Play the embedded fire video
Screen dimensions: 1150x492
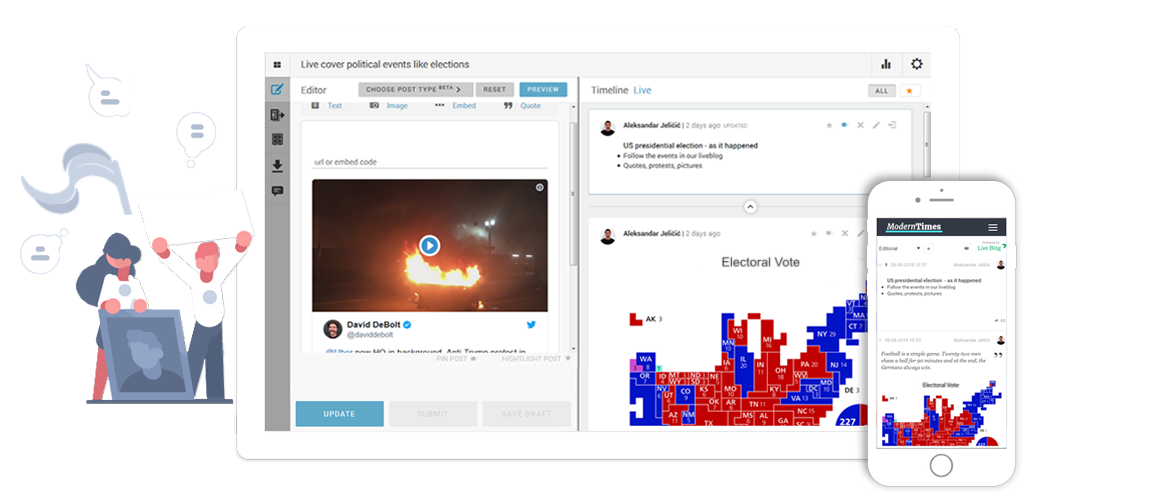click(430, 245)
